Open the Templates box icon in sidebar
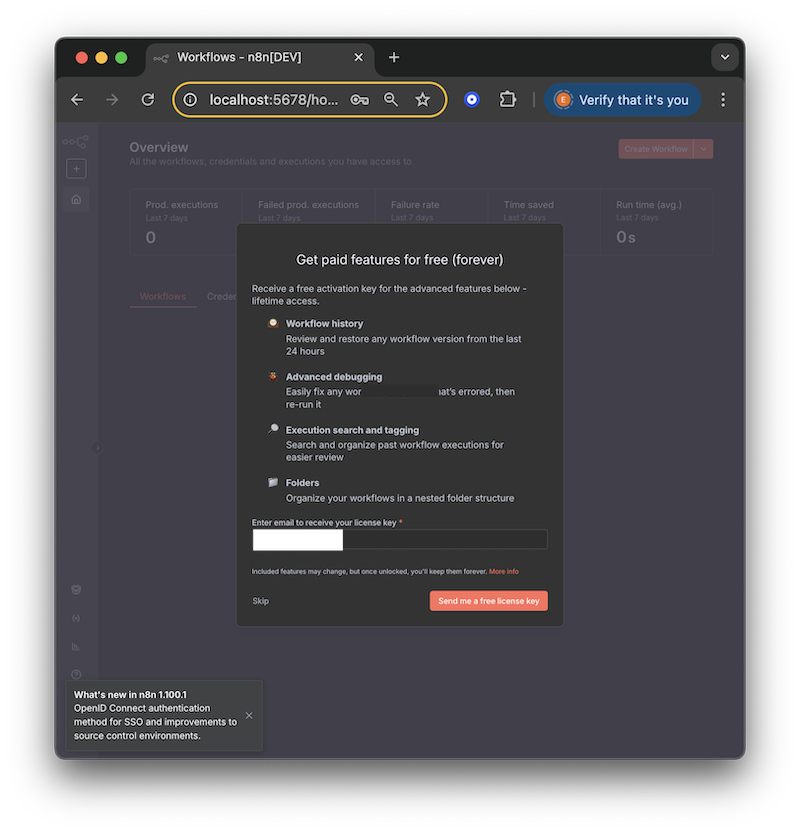This screenshot has width=800, height=832. 76,590
